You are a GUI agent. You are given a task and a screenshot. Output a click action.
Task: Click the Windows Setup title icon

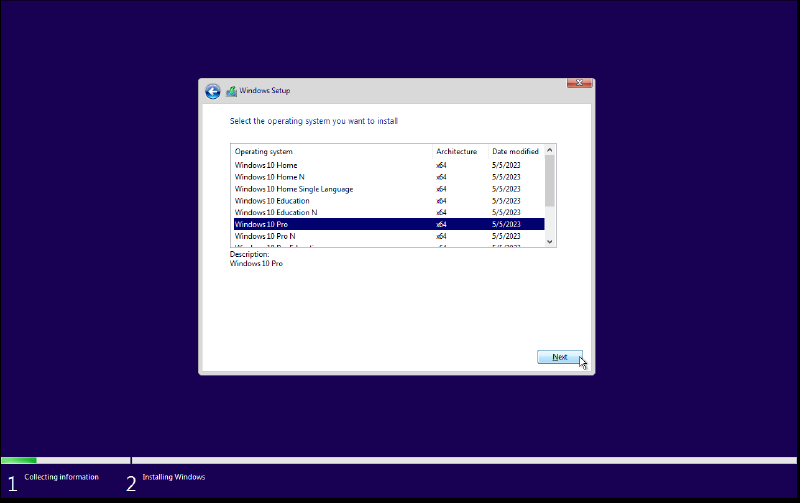click(232, 91)
